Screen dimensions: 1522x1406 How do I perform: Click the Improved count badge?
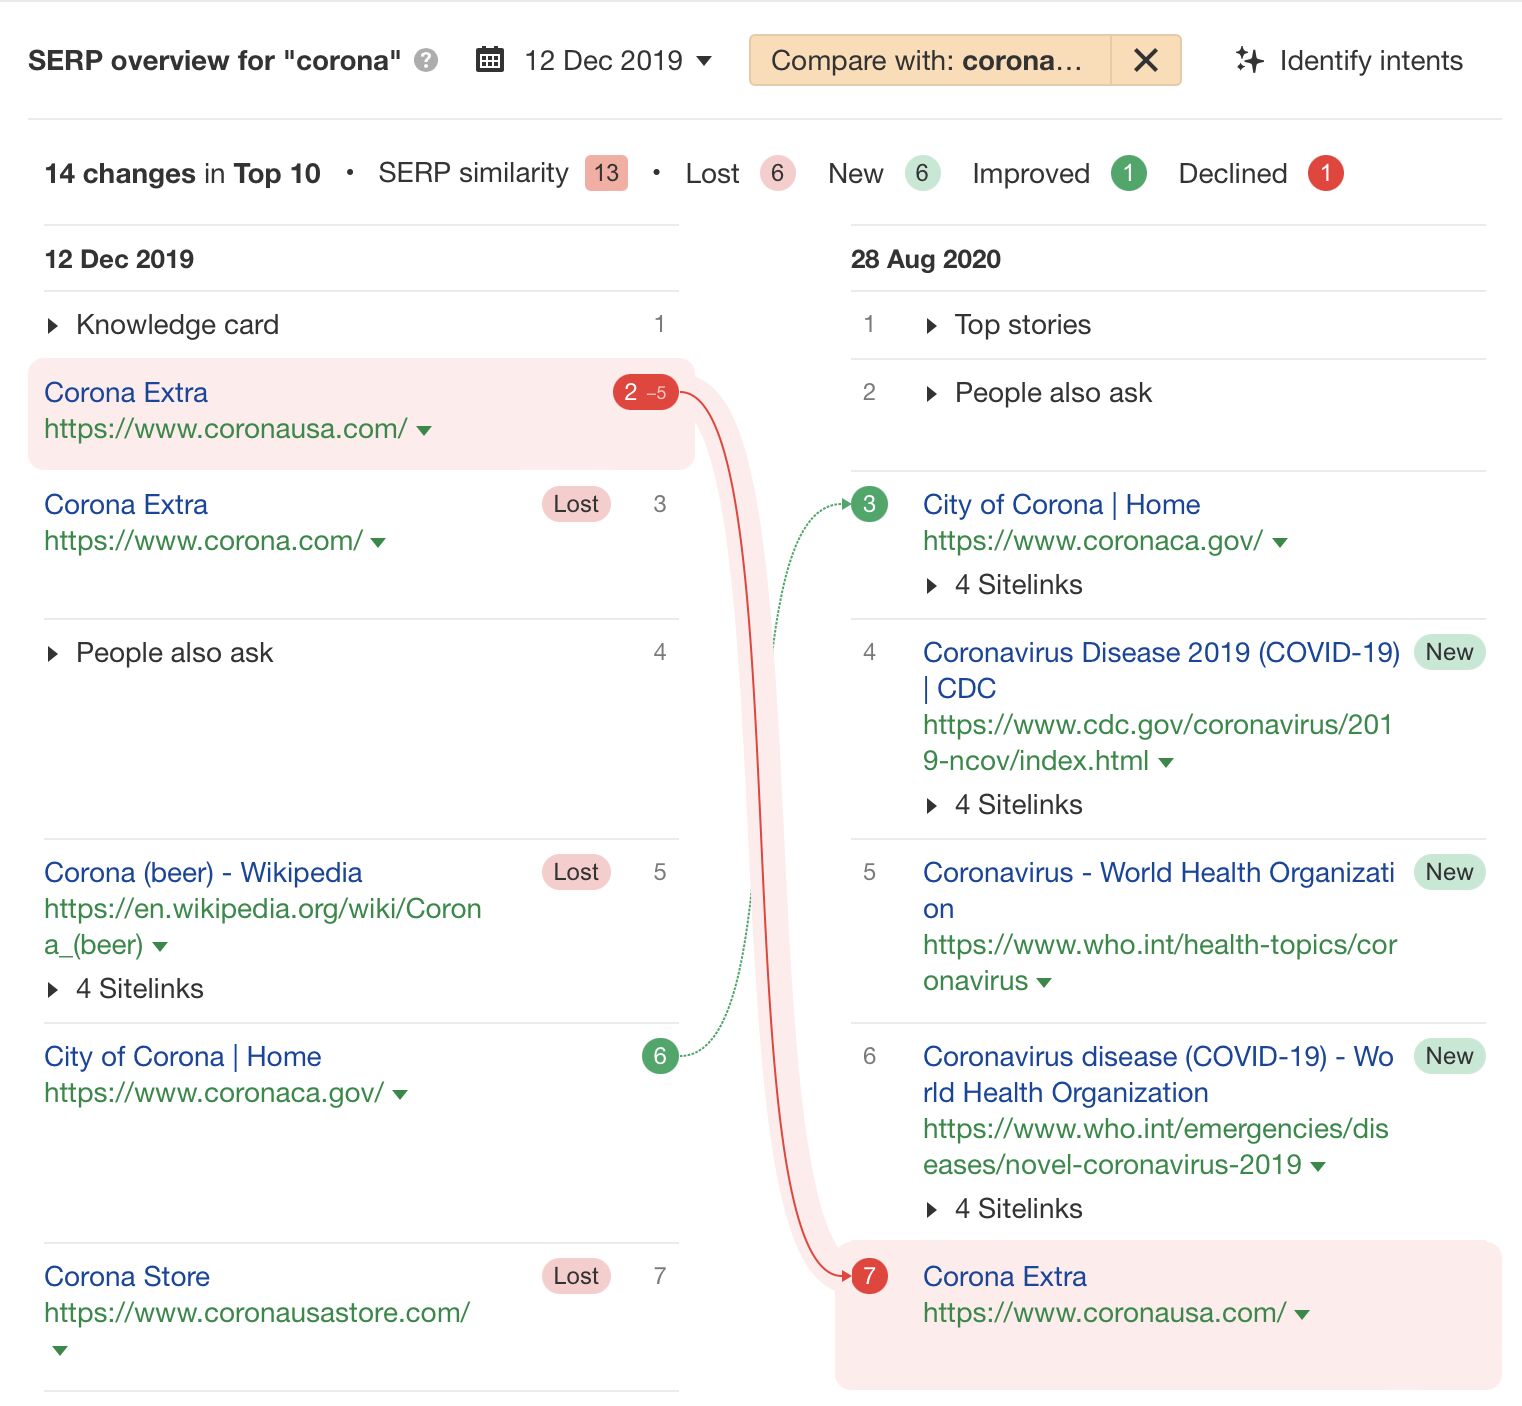point(1128,173)
